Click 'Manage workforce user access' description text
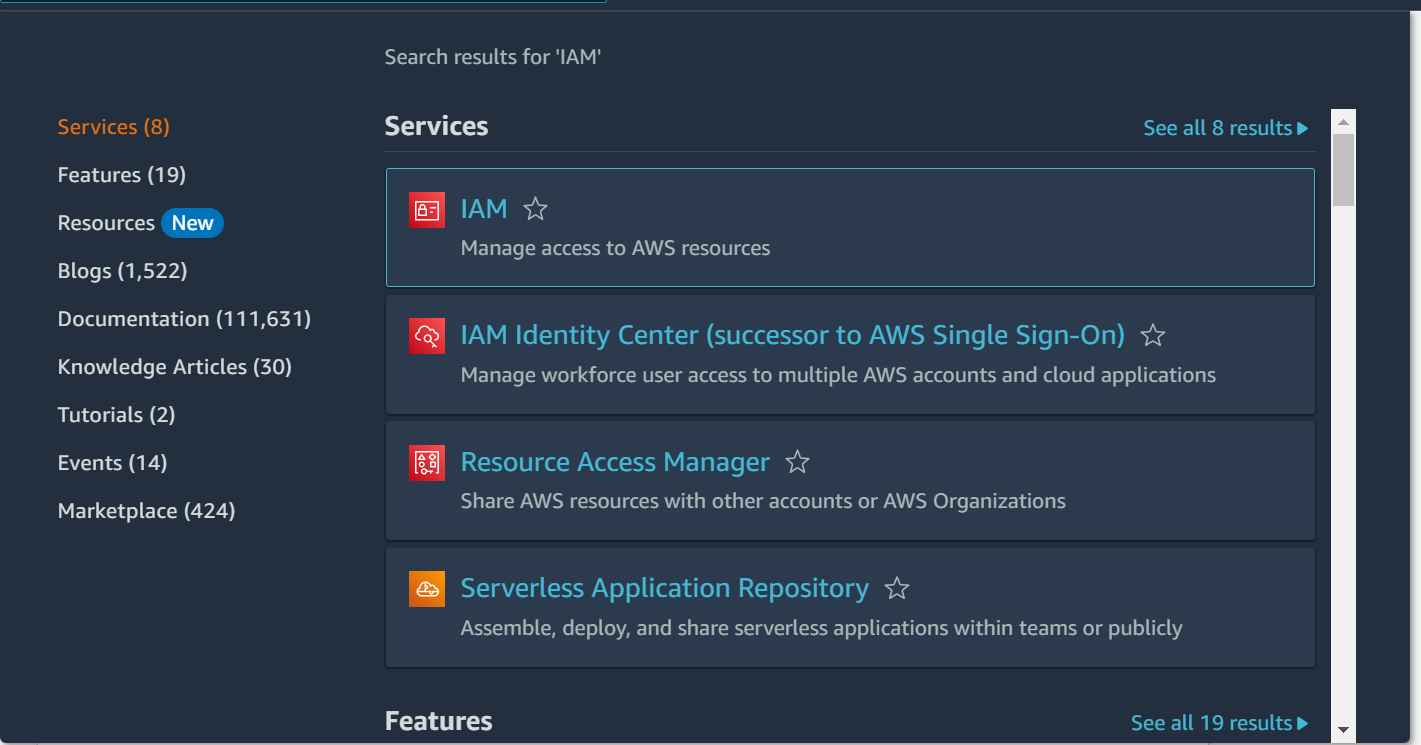The image size is (1421, 745). pyautogui.click(x=838, y=375)
